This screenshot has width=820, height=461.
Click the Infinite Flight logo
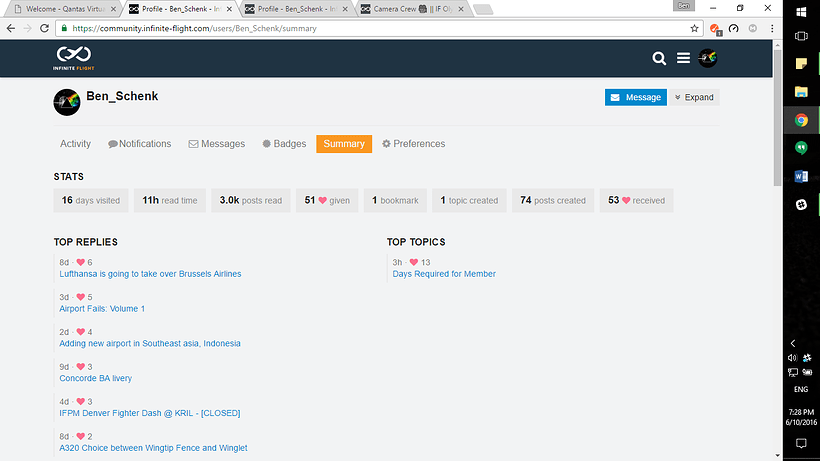[74, 58]
